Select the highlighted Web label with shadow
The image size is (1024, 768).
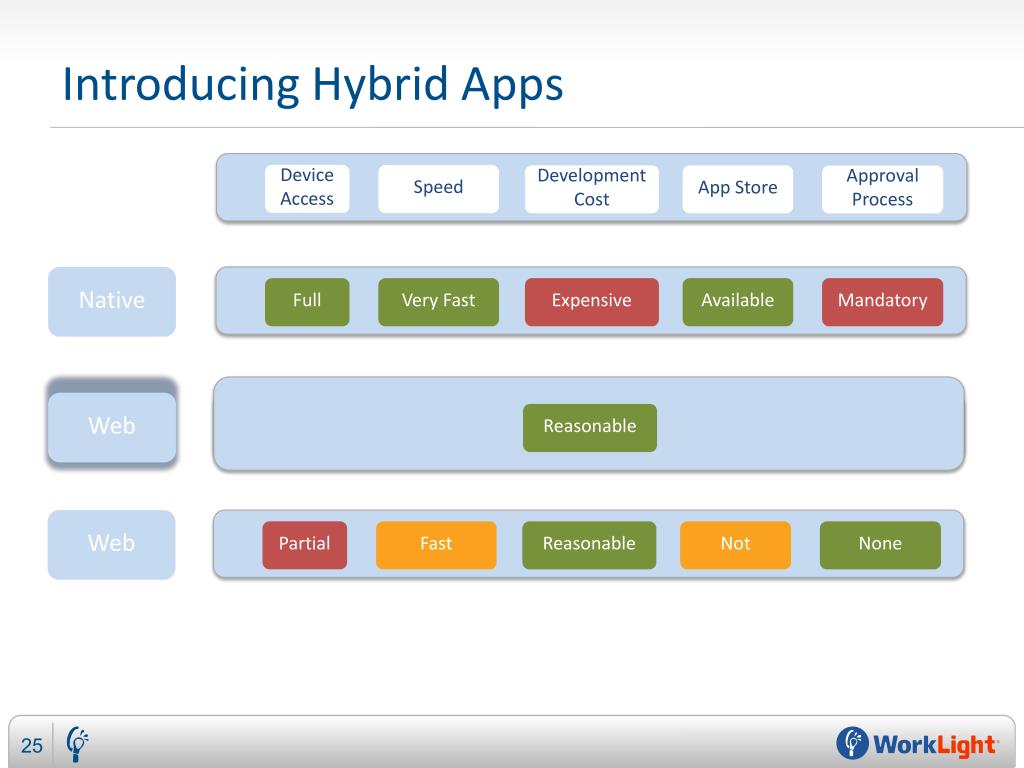(112, 426)
